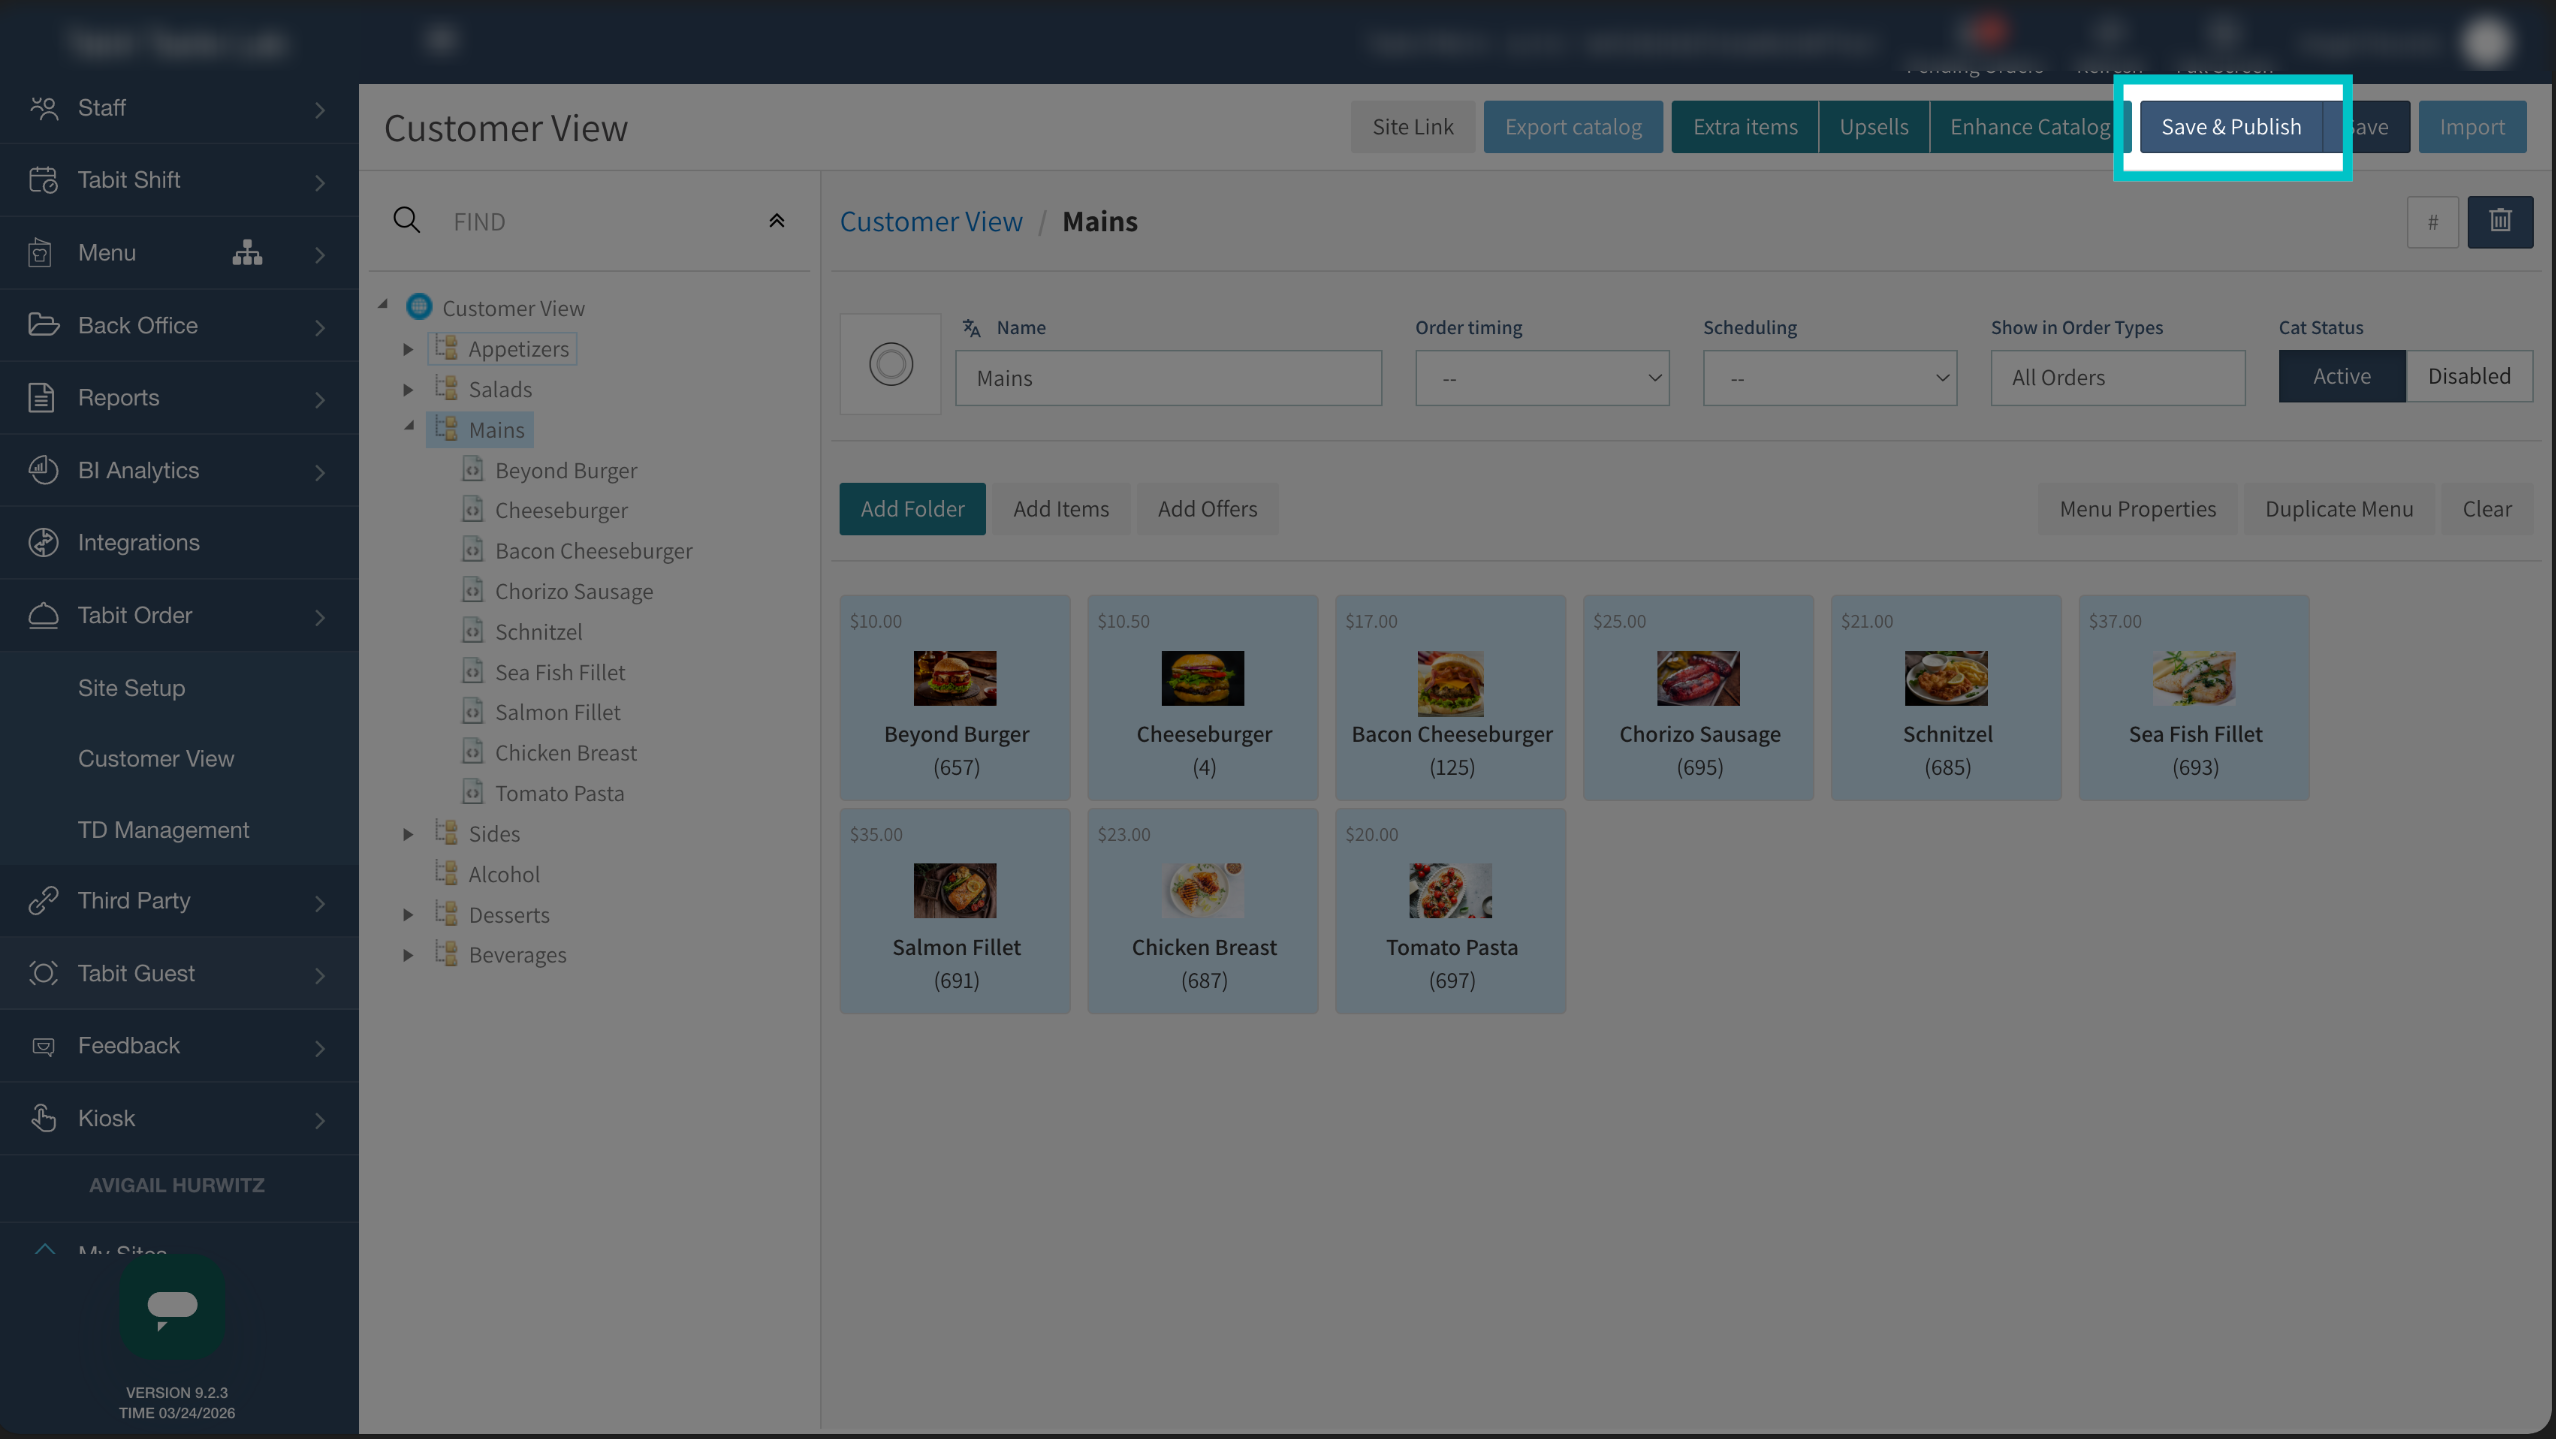Click the Add Items button

point(1061,509)
